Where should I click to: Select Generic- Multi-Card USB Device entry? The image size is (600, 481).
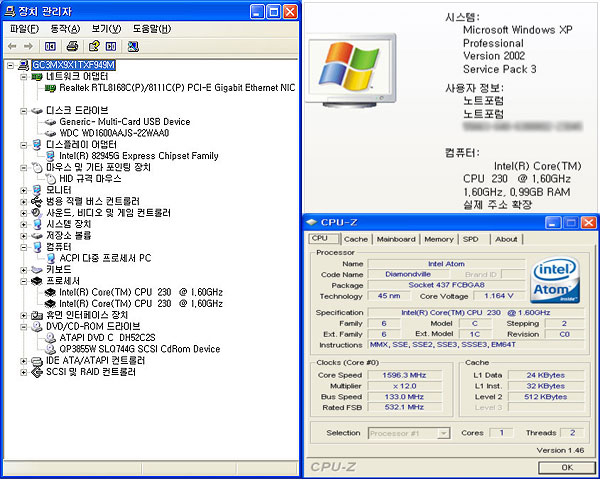[125, 122]
